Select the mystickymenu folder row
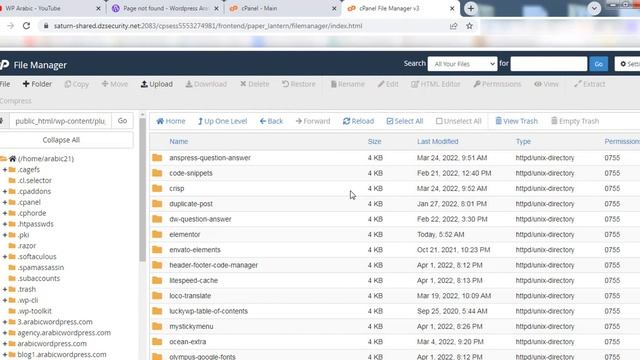Viewport: 640px width, 360px height. coord(395,327)
